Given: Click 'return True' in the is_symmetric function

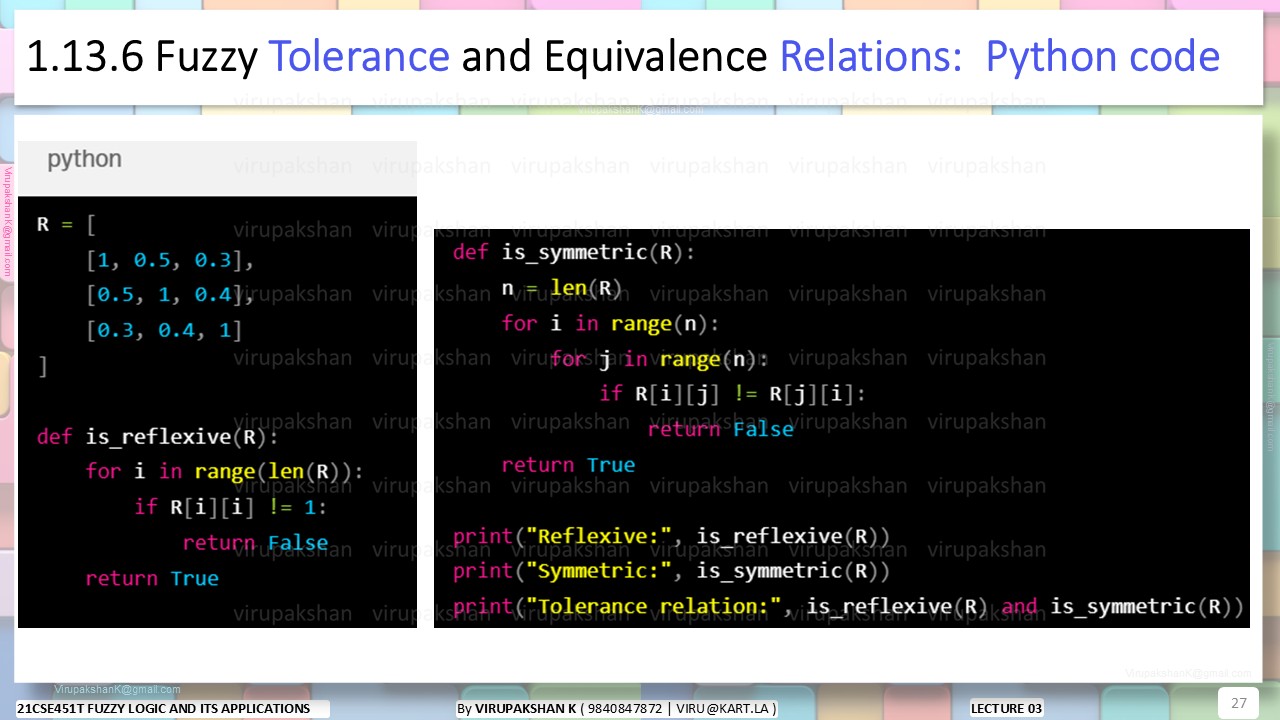Looking at the screenshot, I should (x=568, y=465).
